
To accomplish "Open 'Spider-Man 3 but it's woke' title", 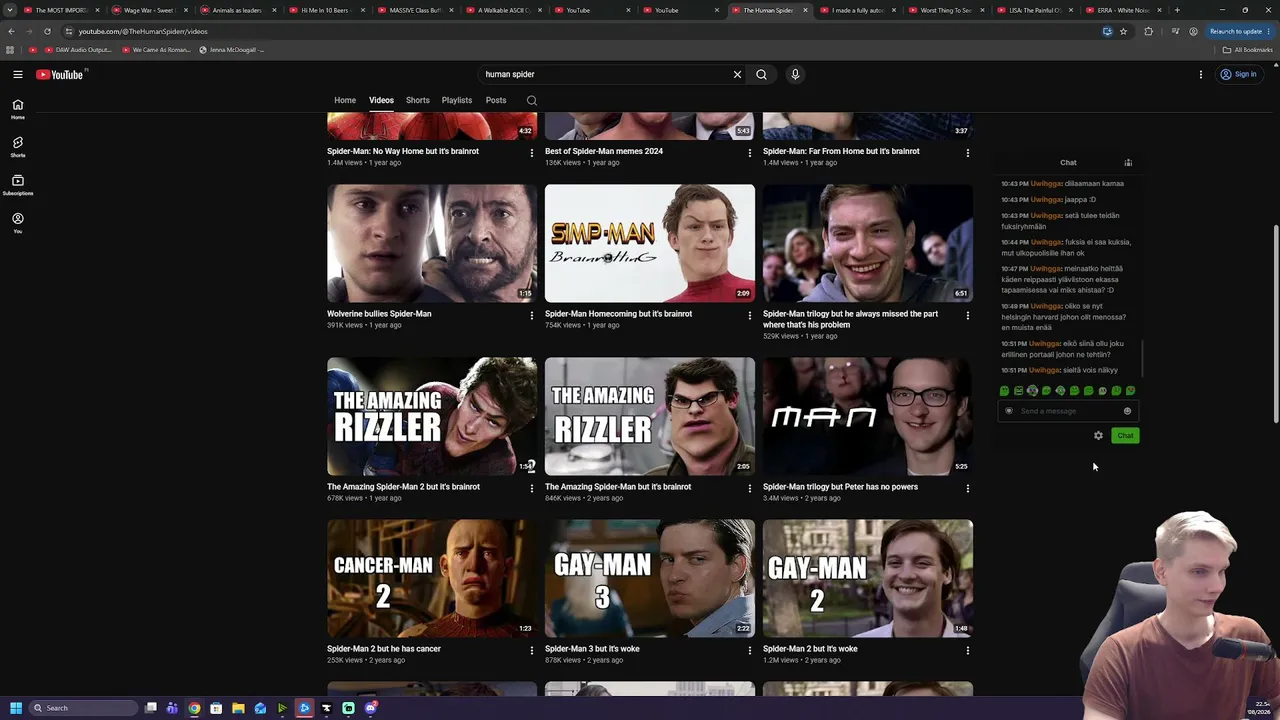I will pyautogui.click(x=592, y=649).
